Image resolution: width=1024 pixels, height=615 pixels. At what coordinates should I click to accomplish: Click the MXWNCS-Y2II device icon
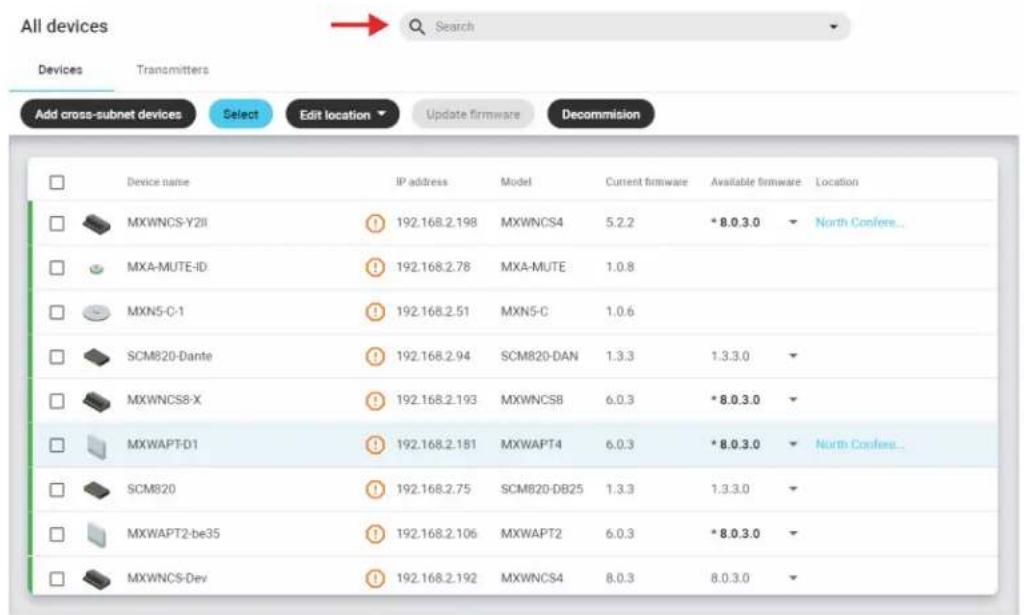(96, 224)
